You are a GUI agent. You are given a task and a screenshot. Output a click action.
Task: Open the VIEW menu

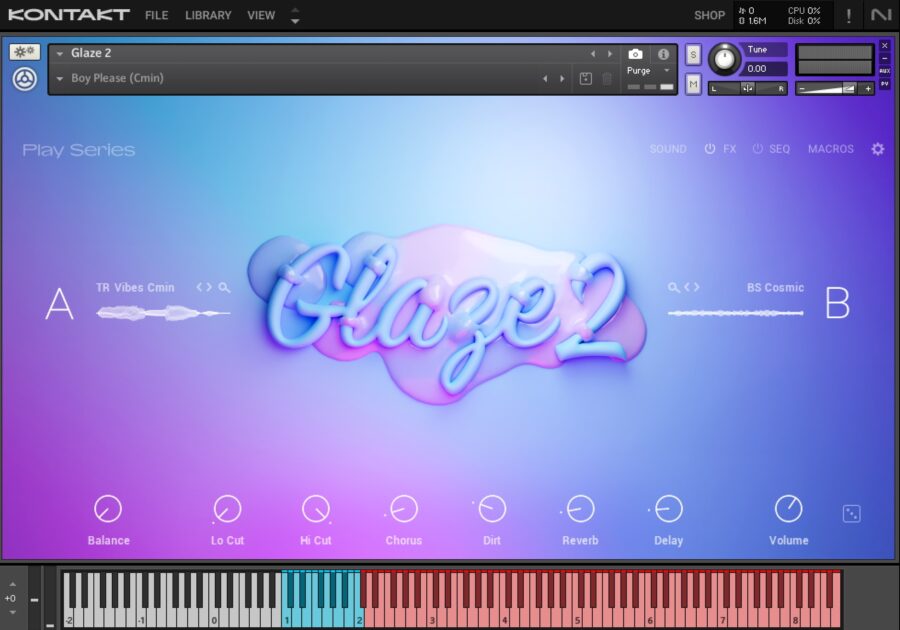tap(261, 15)
